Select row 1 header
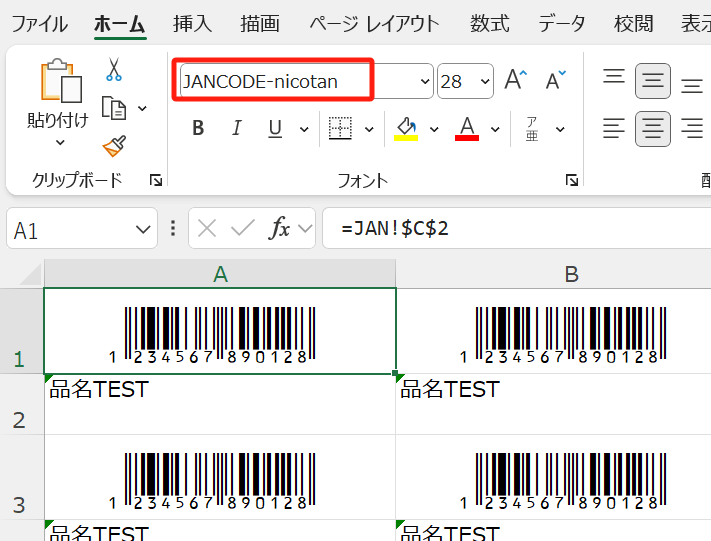The height and width of the screenshot is (541, 711). 22,331
